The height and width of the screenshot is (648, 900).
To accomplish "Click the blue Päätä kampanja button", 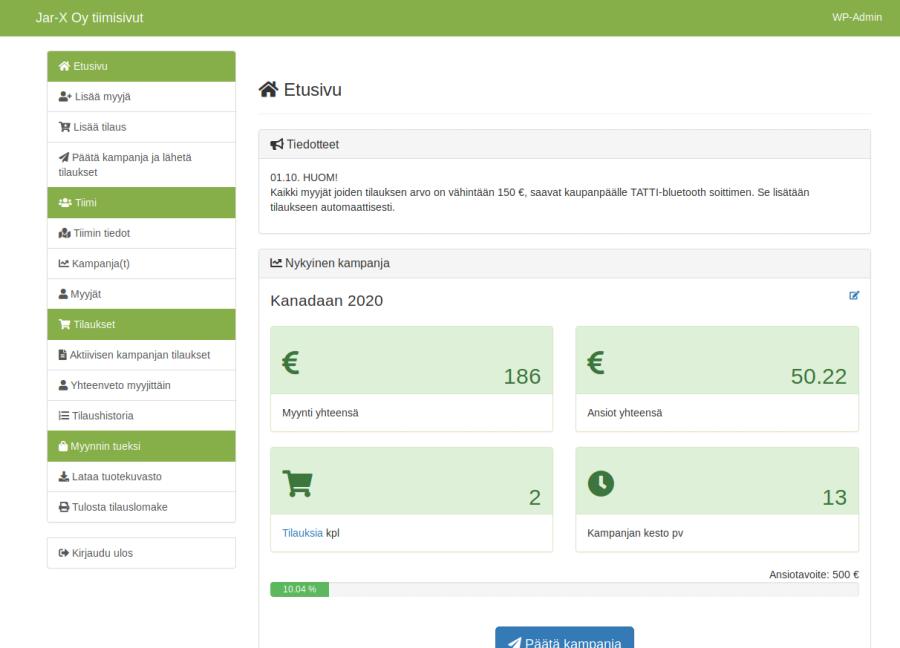I will [564, 638].
